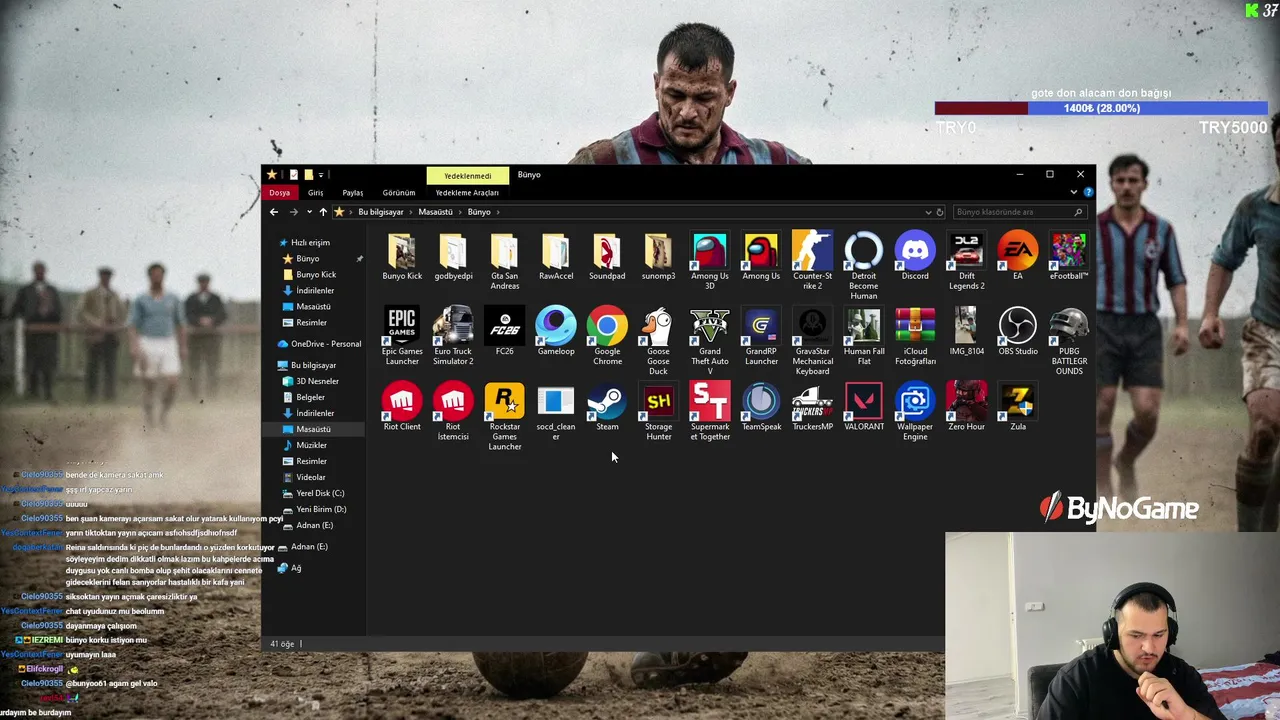Open the Google Chrome shortcut
Viewport: 1280px width, 720px height.
click(607, 336)
